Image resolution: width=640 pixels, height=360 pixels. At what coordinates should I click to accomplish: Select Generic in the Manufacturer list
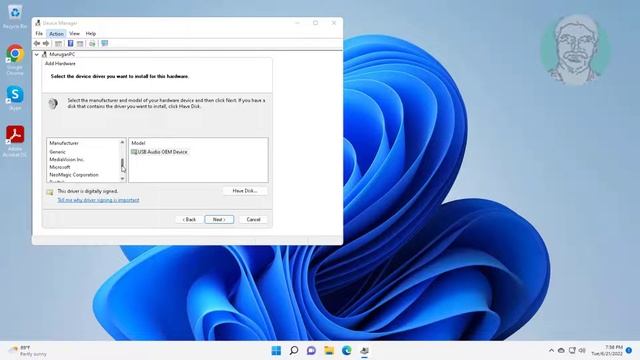58,152
